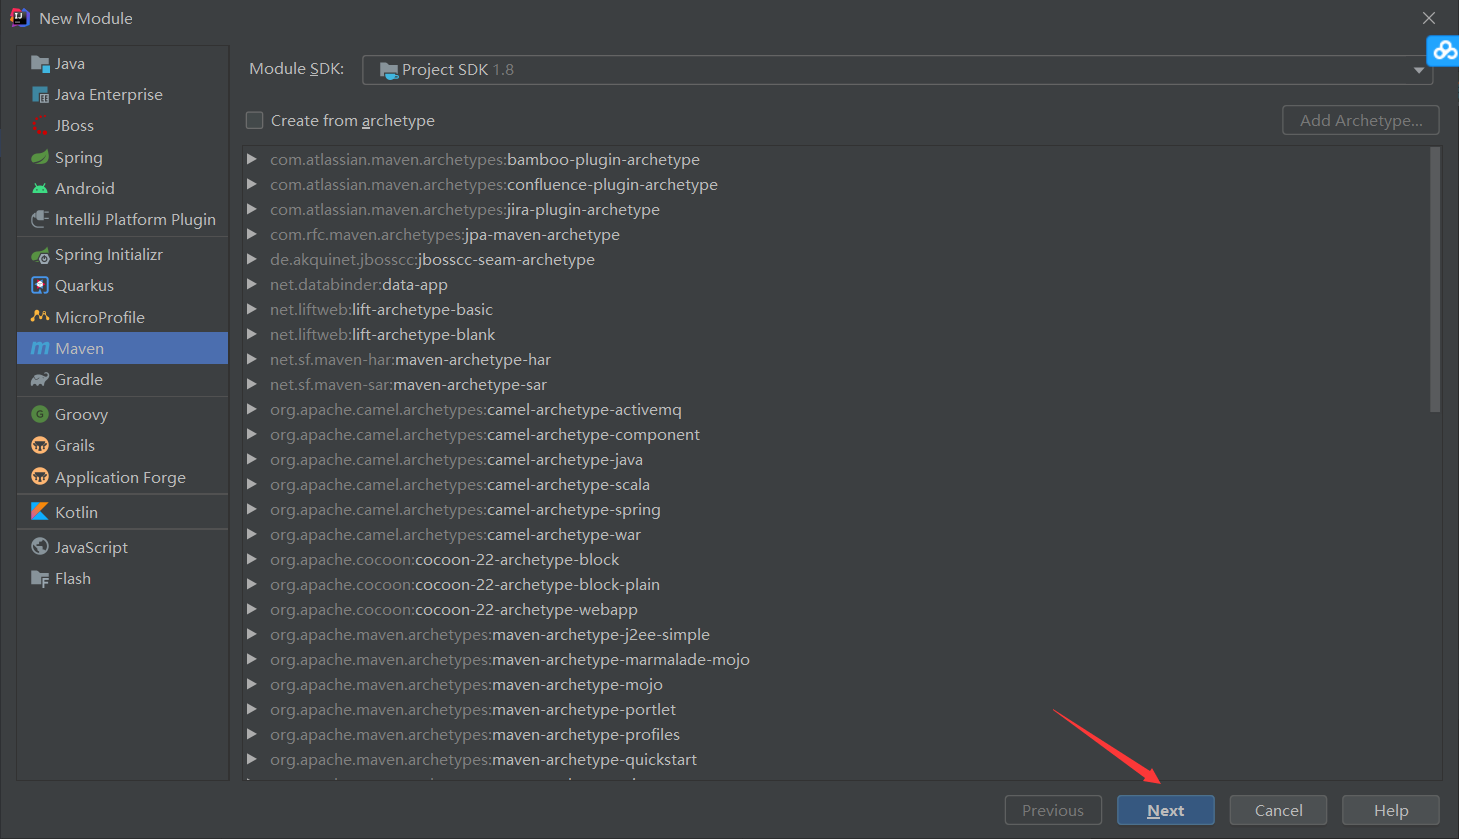The width and height of the screenshot is (1459, 839).
Task: Click the Kotlin icon
Action: [40, 512]
